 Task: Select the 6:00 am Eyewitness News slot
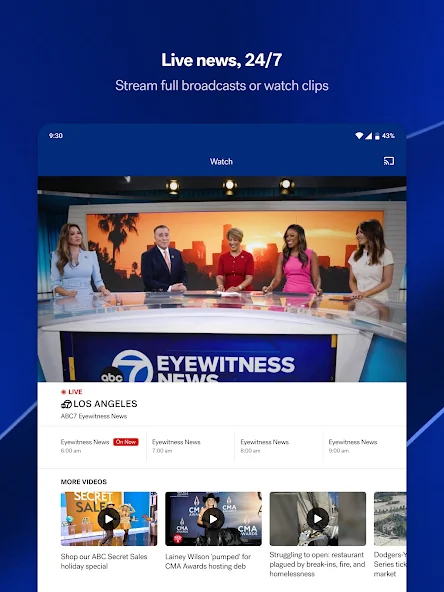tap(99, 446)
